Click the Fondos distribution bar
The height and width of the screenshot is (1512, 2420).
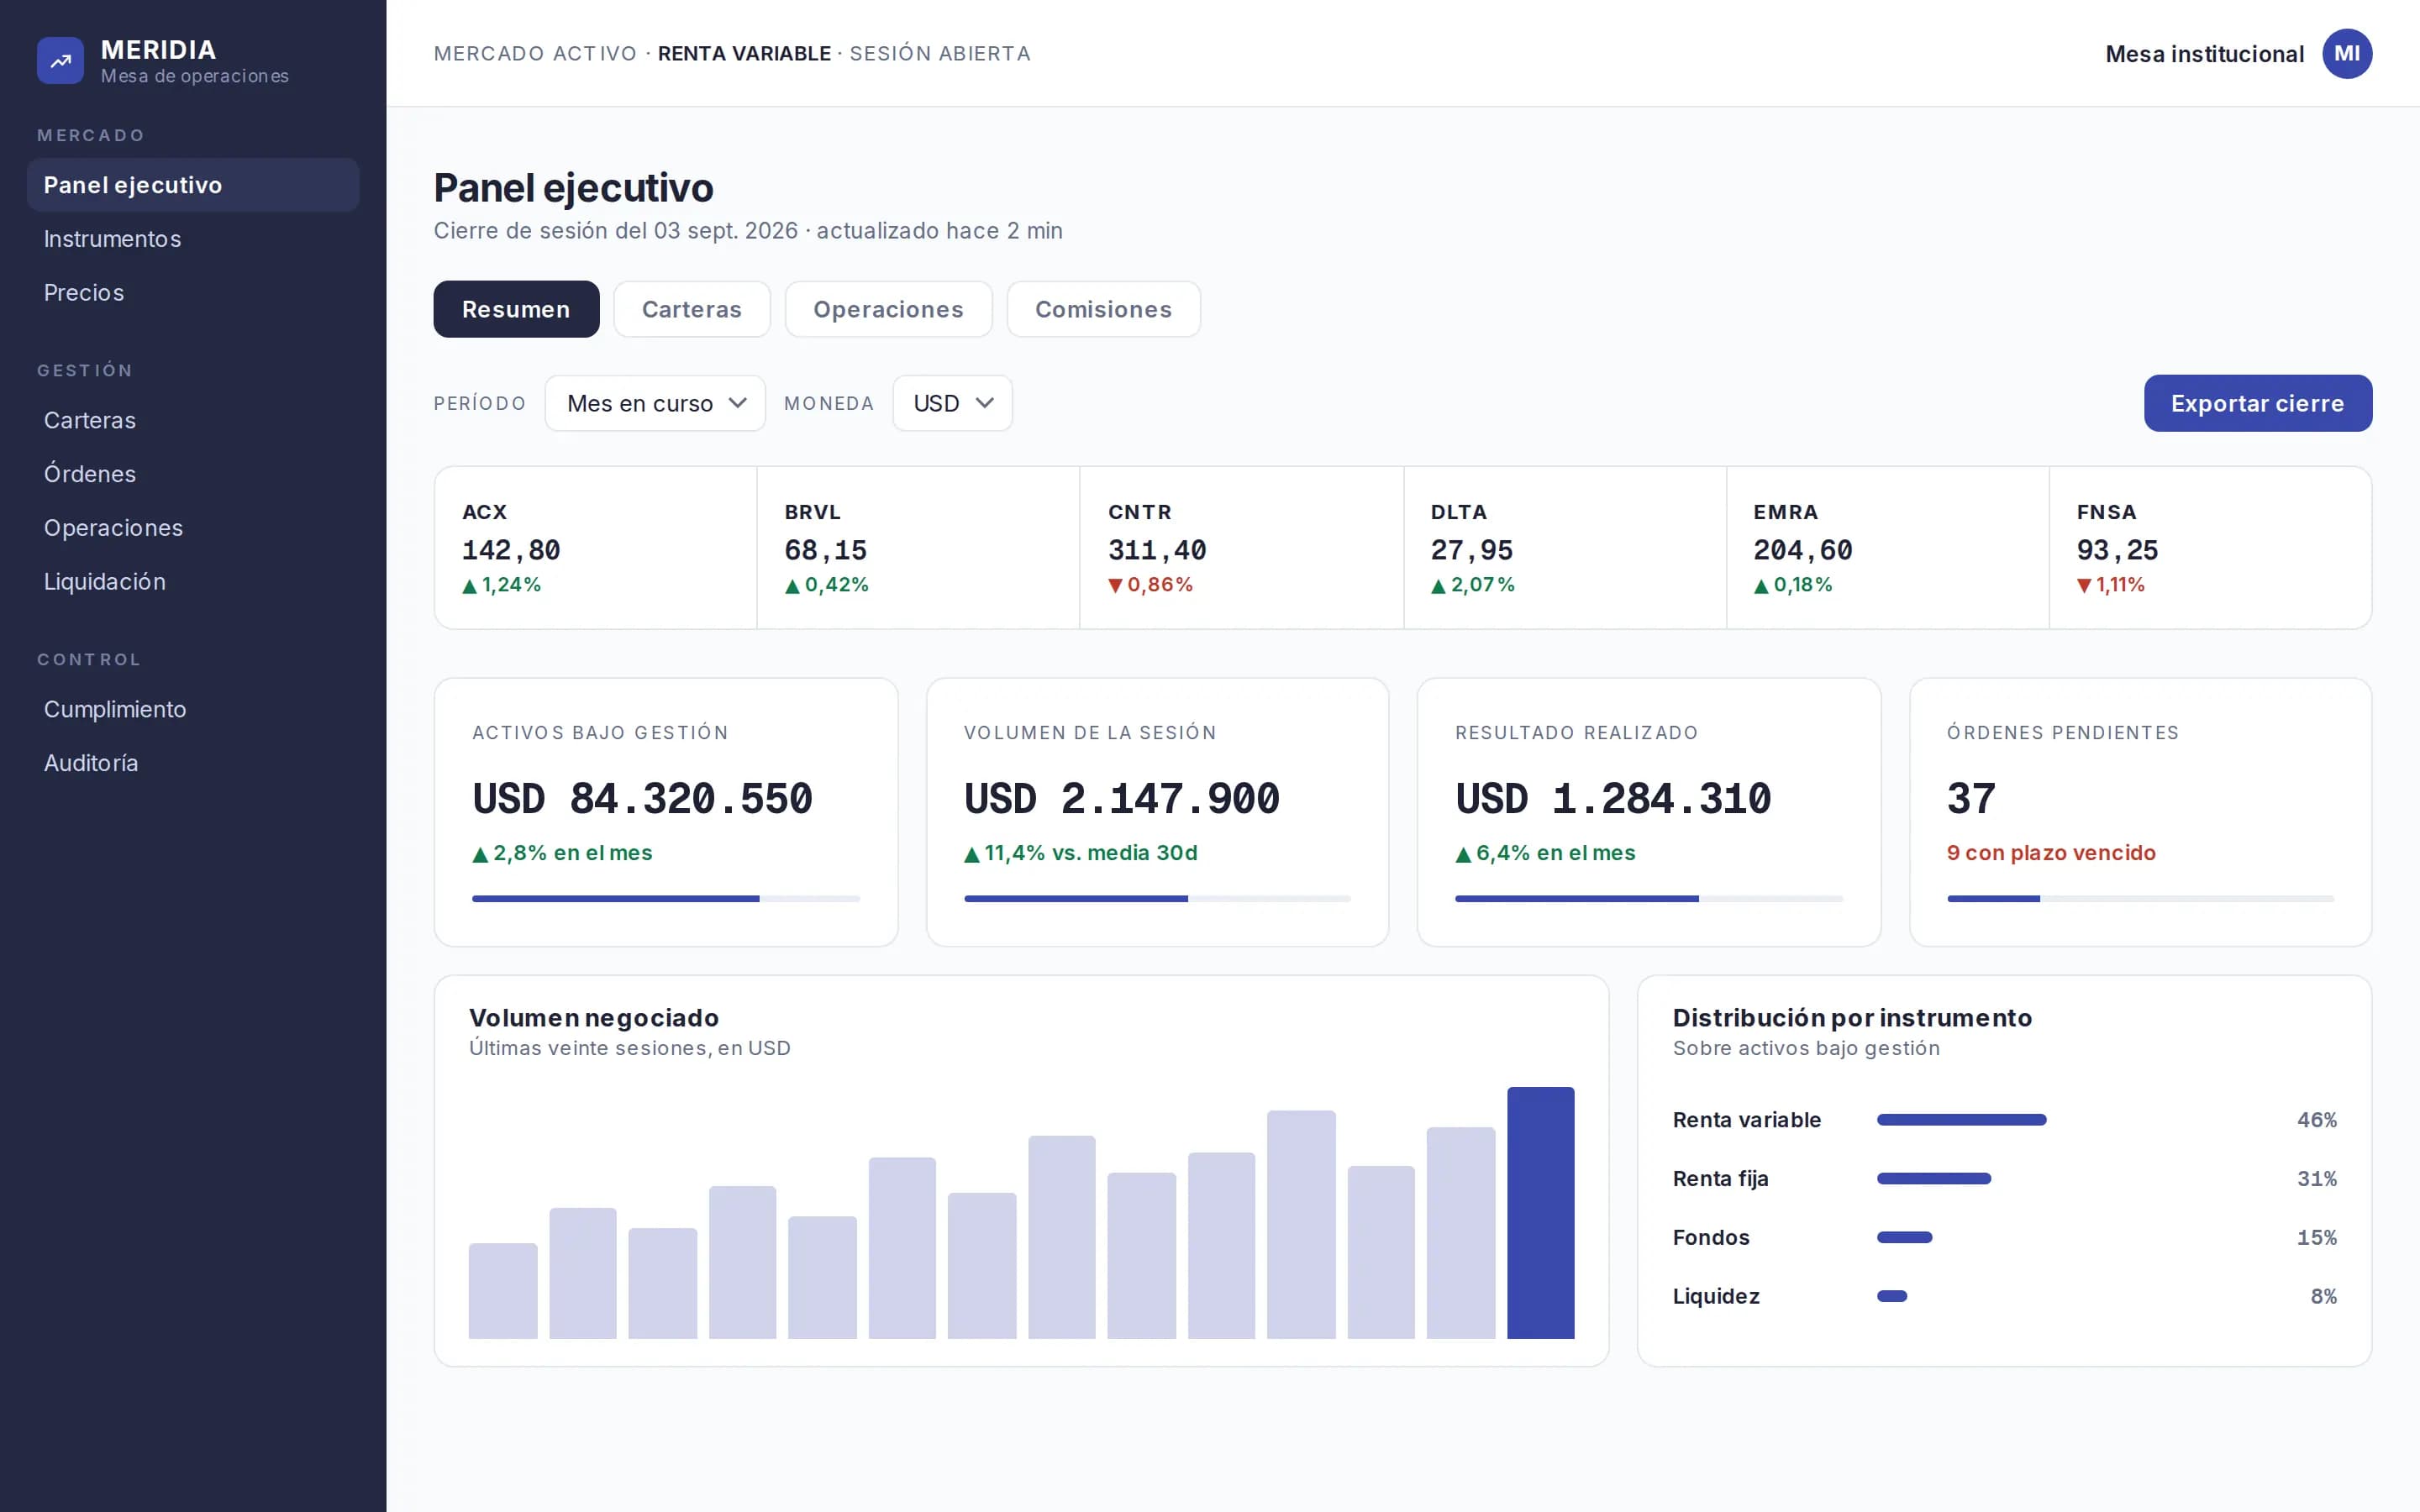click(1904, 1238)
